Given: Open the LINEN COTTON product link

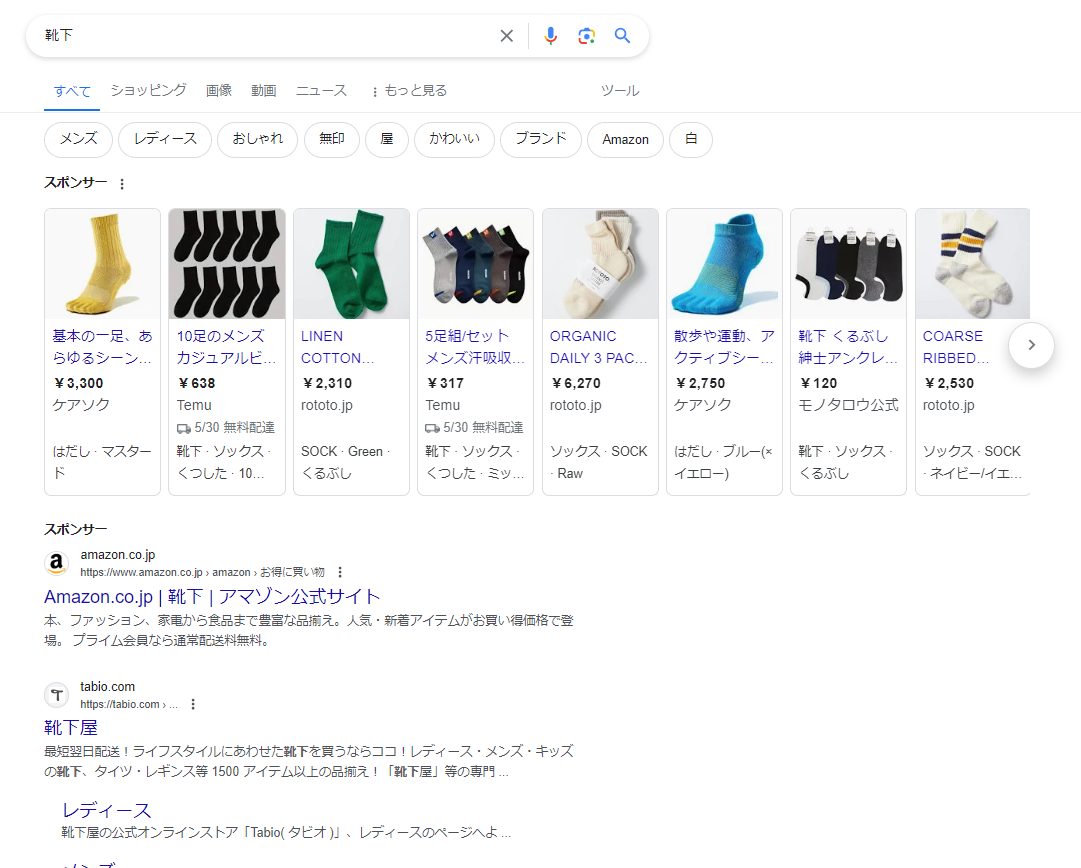Looking at the screenshot, I should click(338, 347).
